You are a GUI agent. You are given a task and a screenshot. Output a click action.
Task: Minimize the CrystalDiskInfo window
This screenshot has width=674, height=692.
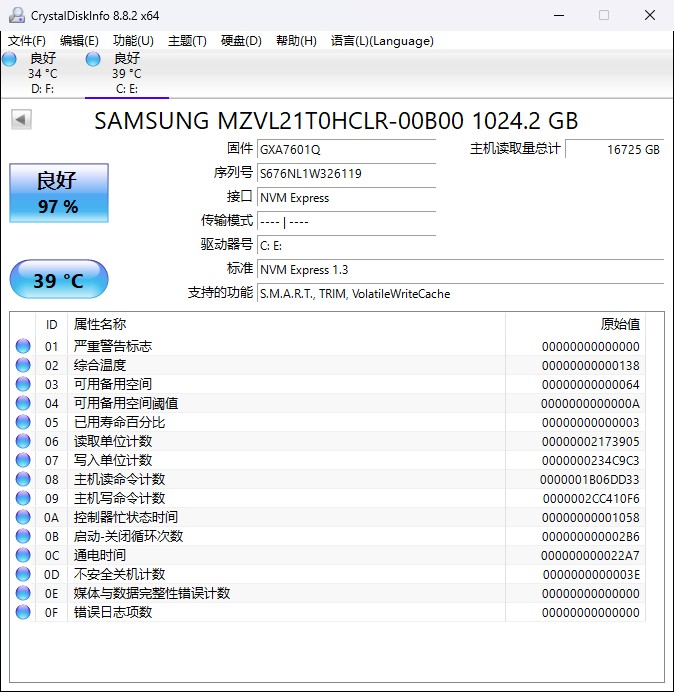point(559,15)
